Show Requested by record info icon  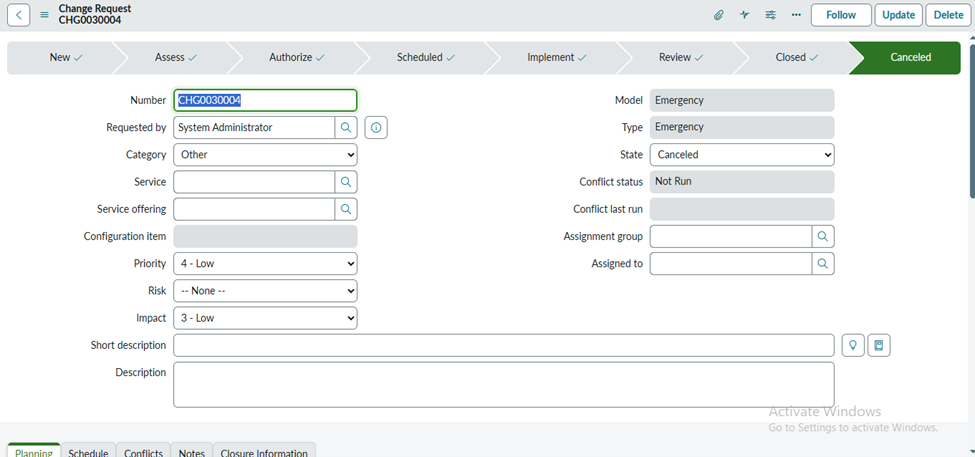[375, 128]
